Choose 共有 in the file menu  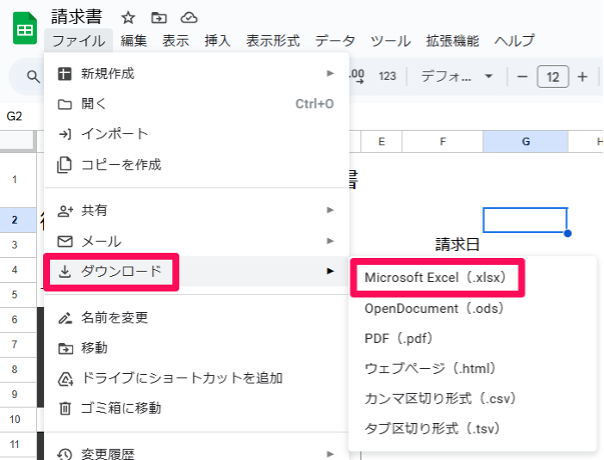(x=196, y=210)
